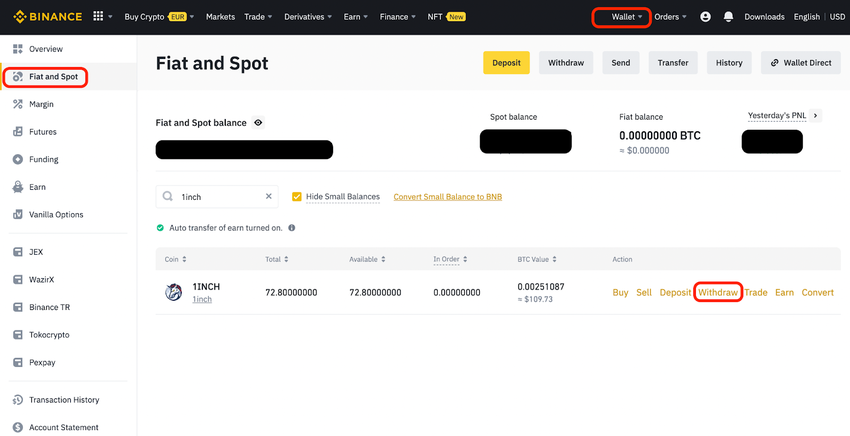Clear the 1inch search field
The width and height of the screenshot is (850, 436).
pyautogui.click(x=268, y=197)
